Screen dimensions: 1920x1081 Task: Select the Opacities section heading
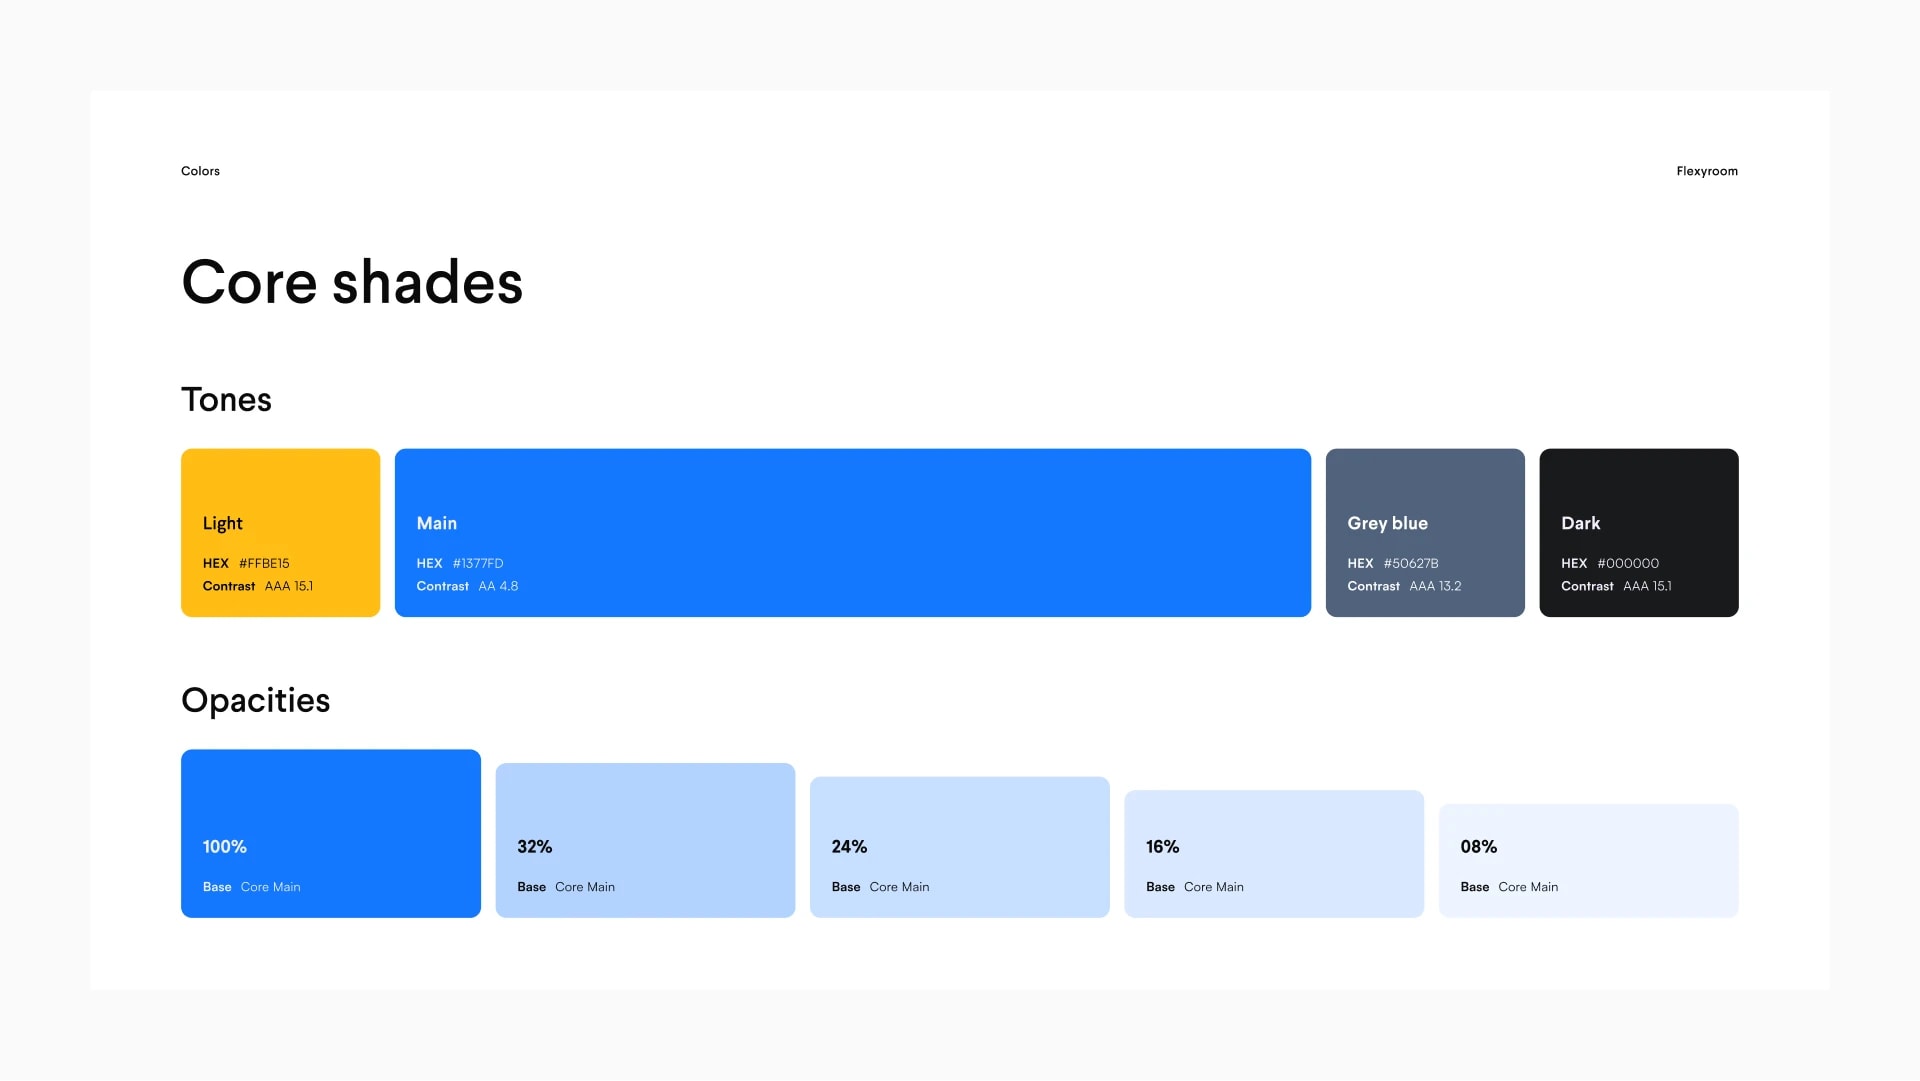coord(255,701)
